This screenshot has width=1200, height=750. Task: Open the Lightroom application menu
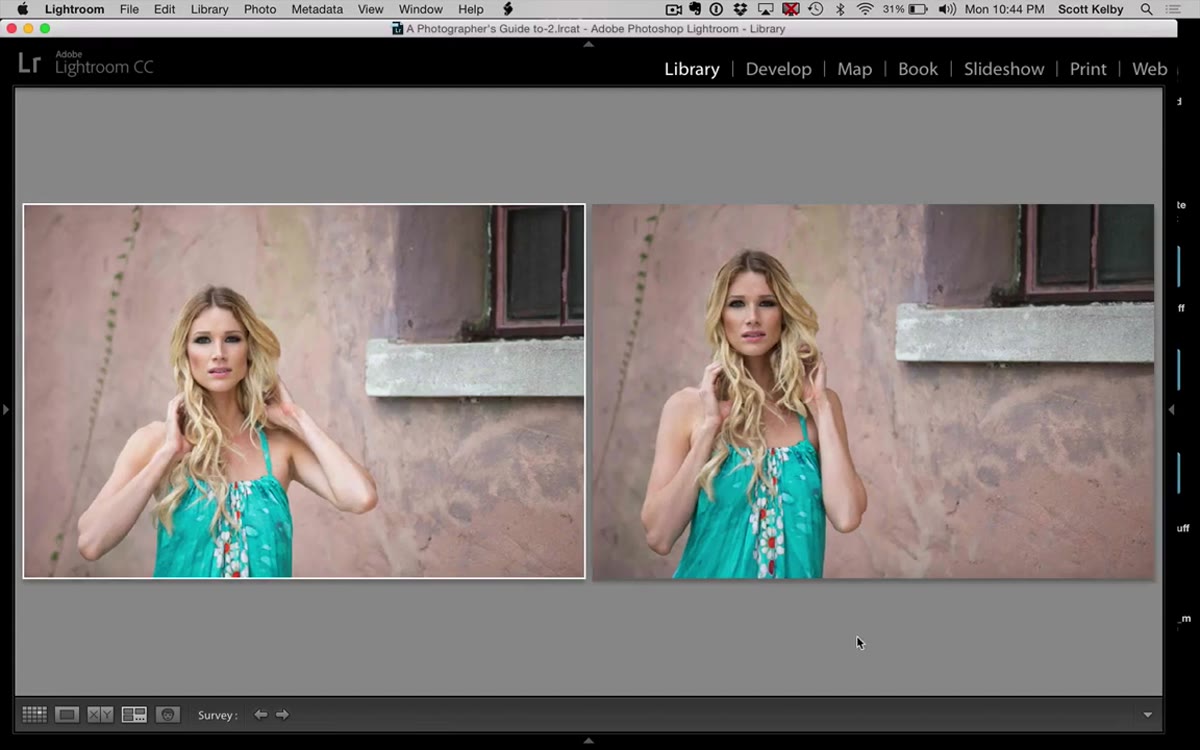74,9
